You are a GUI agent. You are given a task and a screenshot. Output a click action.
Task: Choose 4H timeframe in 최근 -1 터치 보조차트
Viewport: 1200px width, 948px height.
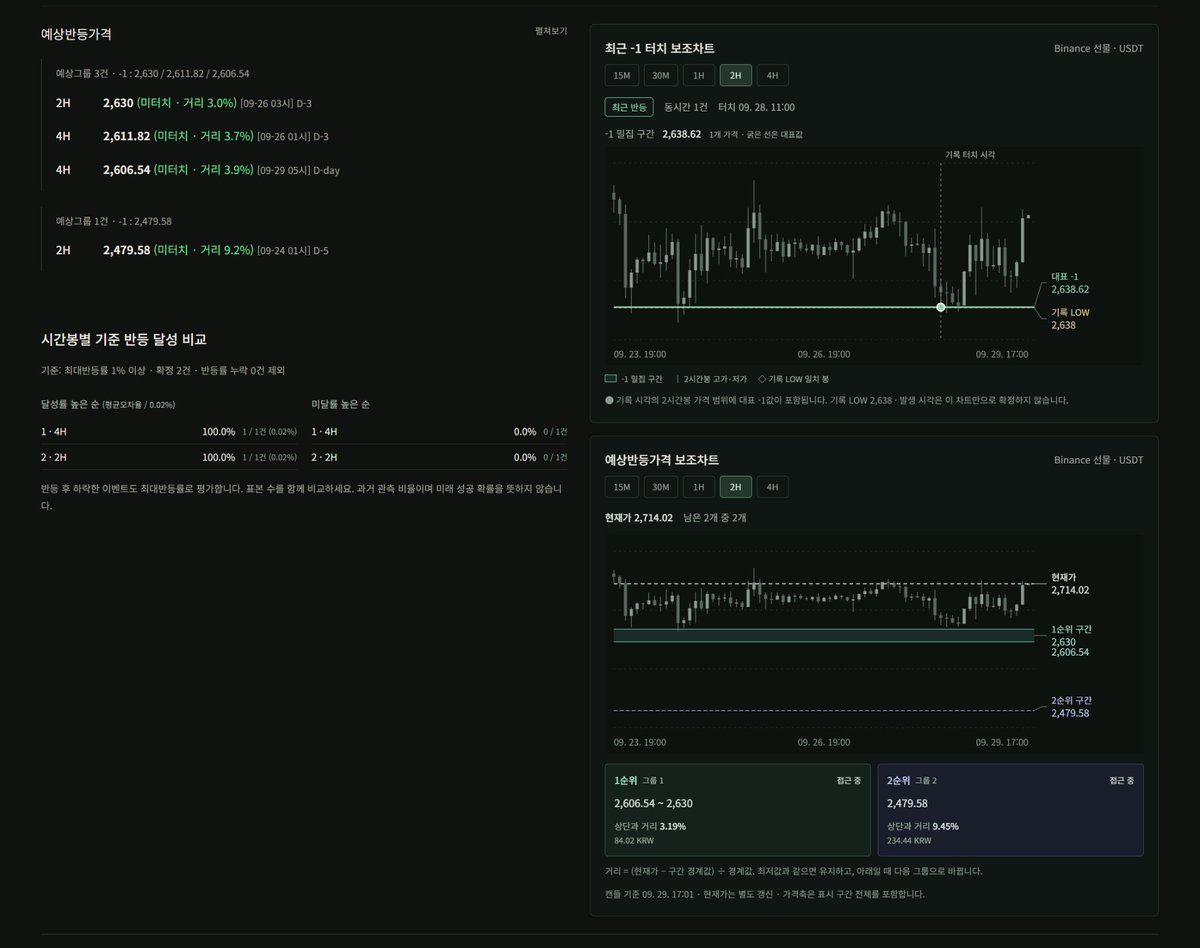pos(773,75)
